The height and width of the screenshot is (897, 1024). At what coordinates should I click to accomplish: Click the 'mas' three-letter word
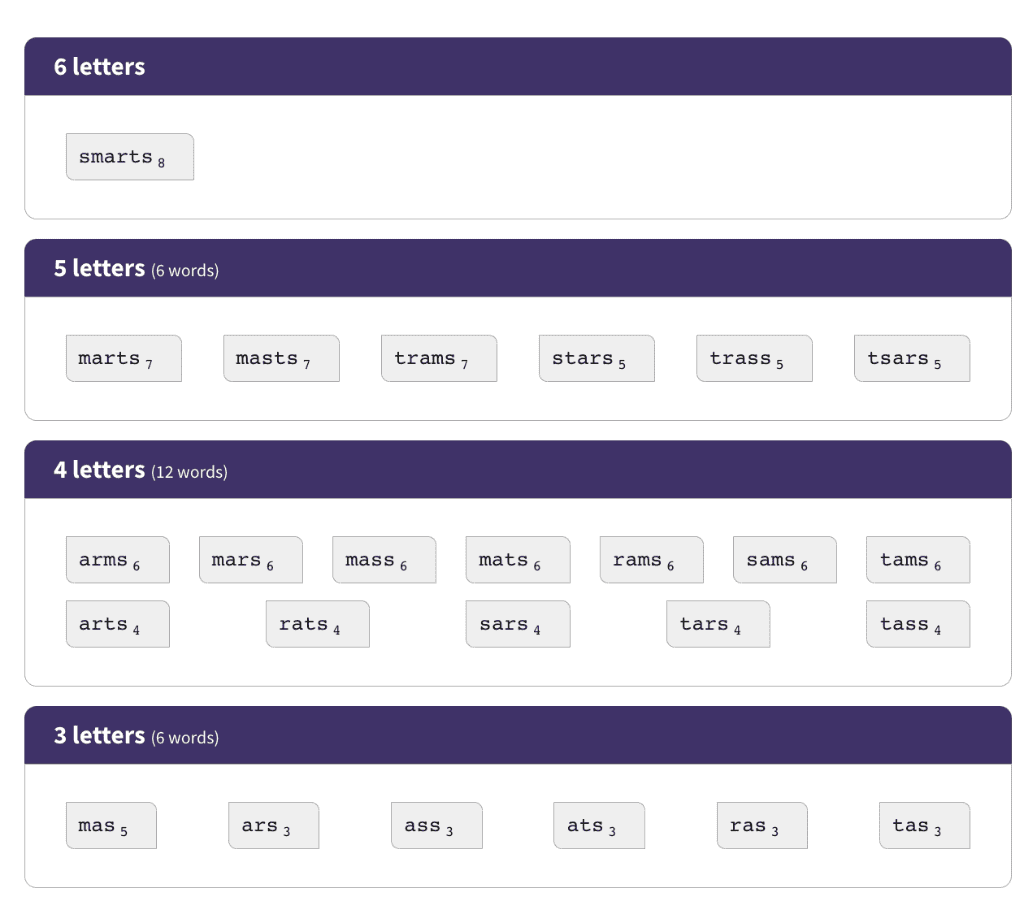coord(111,826)
